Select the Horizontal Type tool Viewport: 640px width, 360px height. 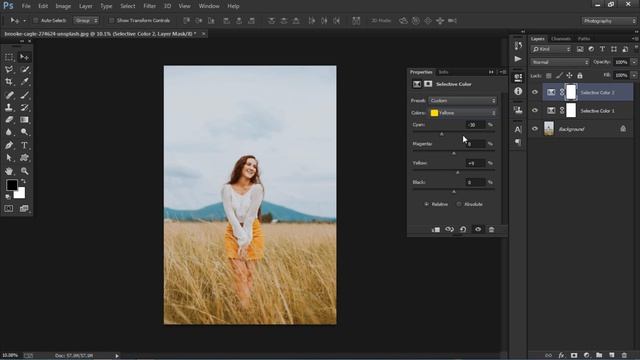[24, 145]
